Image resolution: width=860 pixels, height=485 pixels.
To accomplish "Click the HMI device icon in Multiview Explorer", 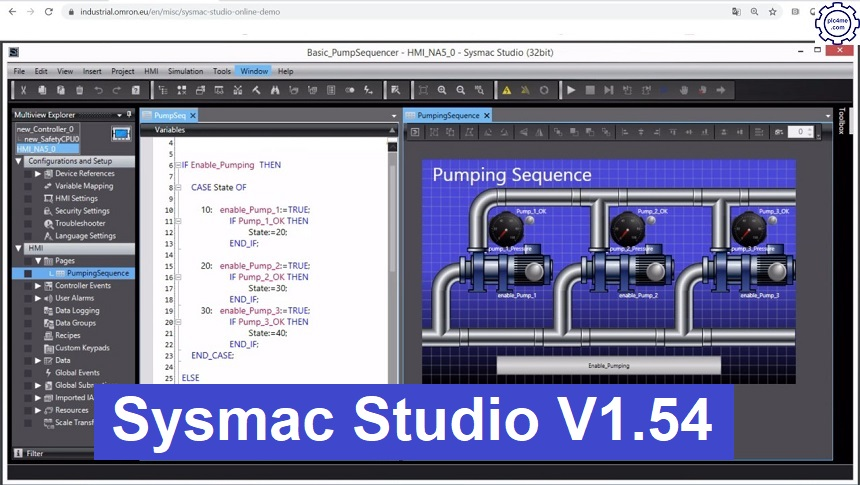I will click(x=121, y=133).
